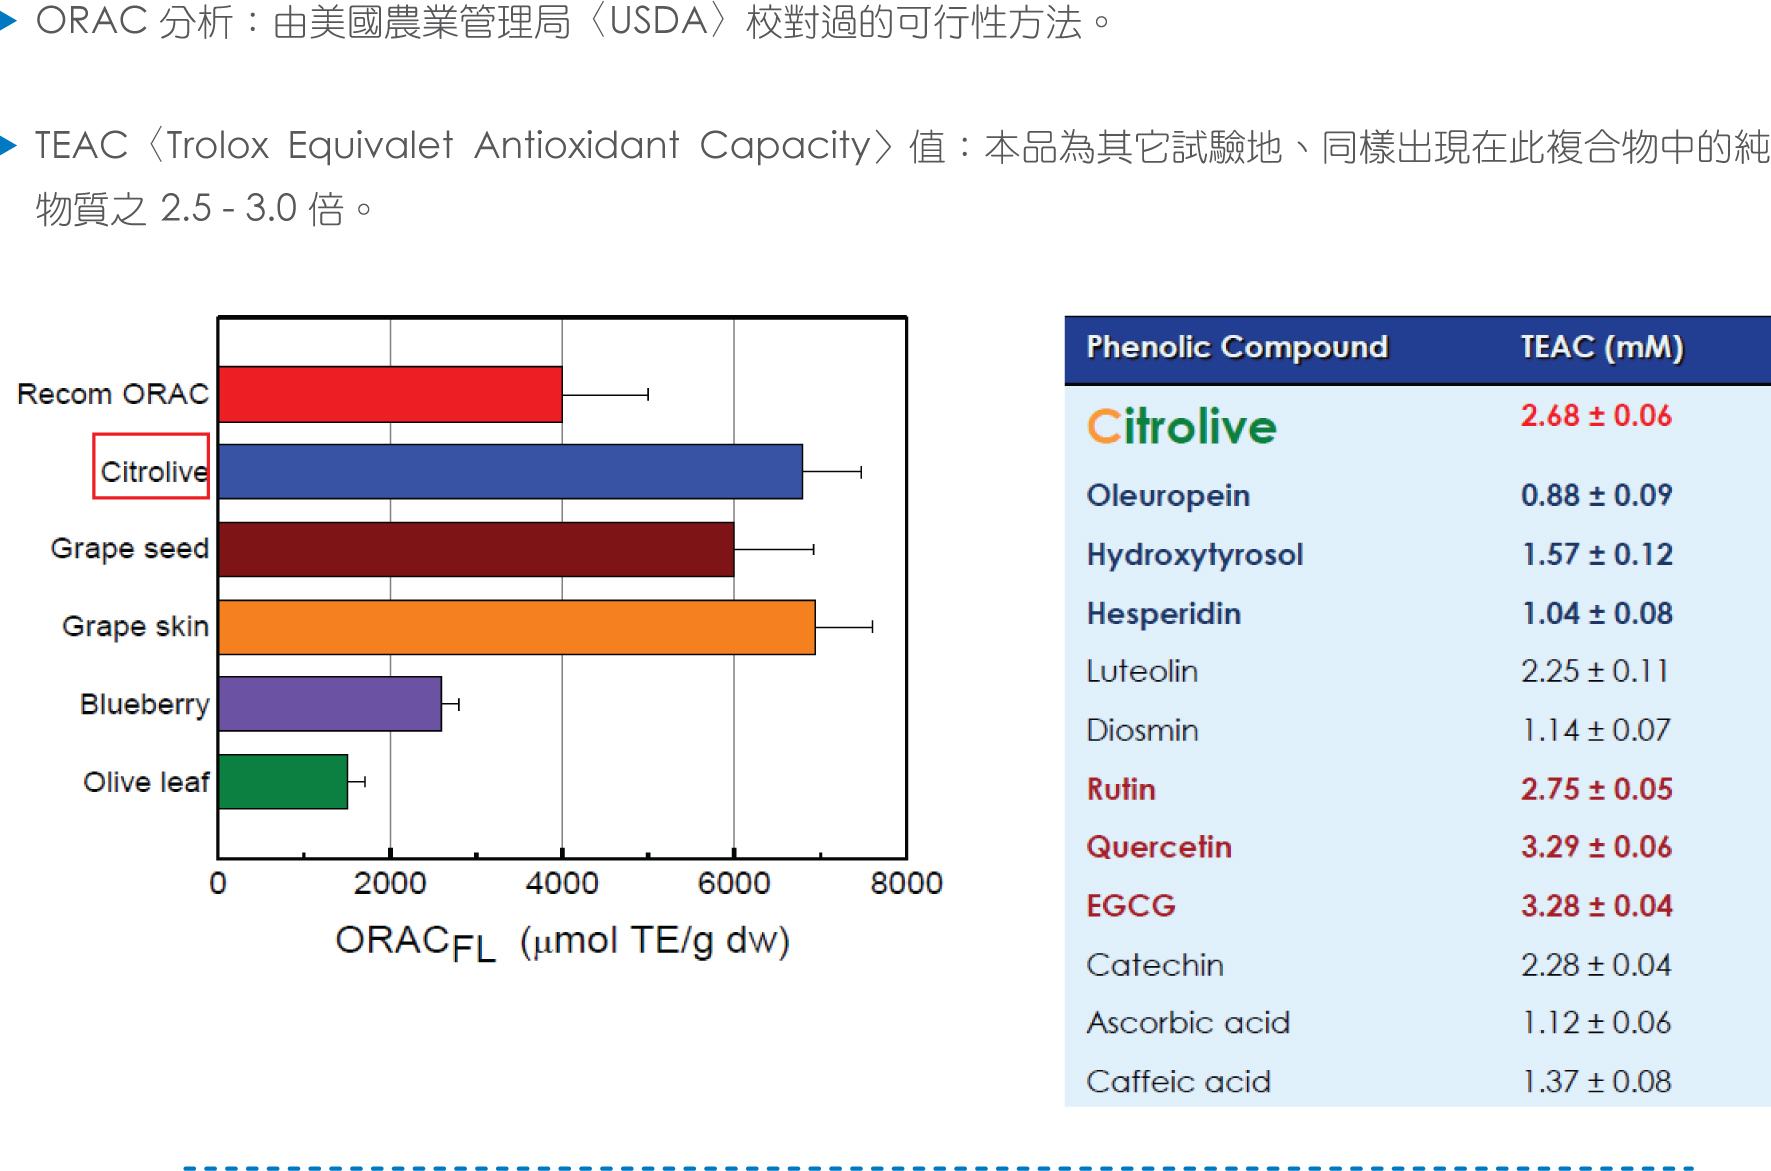Click the orange Grape skin bar

click(x=517, y=627)
